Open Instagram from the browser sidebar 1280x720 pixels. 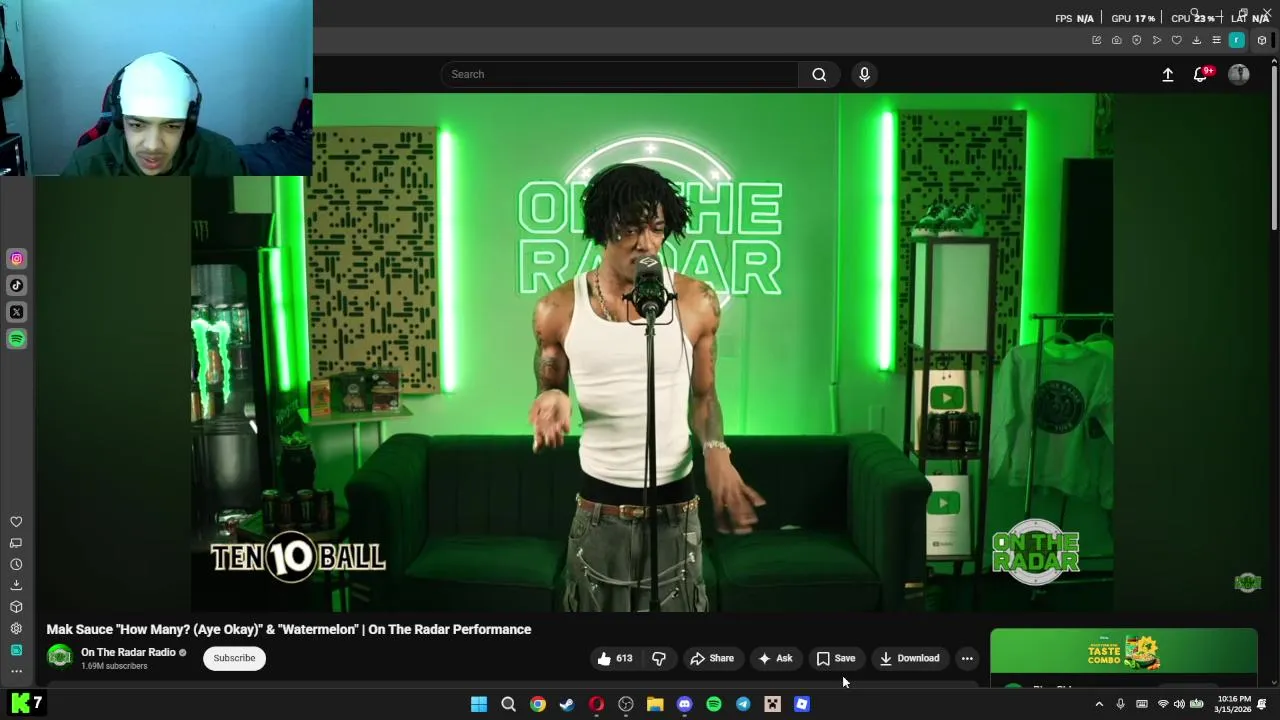(16, 259)
